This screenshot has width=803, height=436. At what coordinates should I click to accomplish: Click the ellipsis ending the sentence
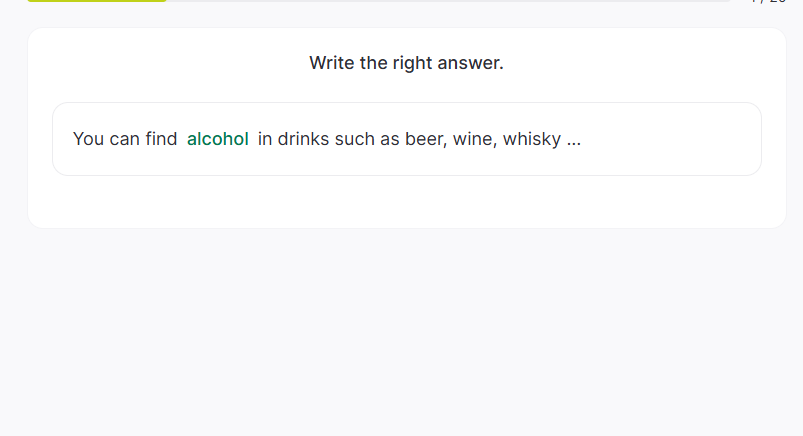(x=574, y=139)
